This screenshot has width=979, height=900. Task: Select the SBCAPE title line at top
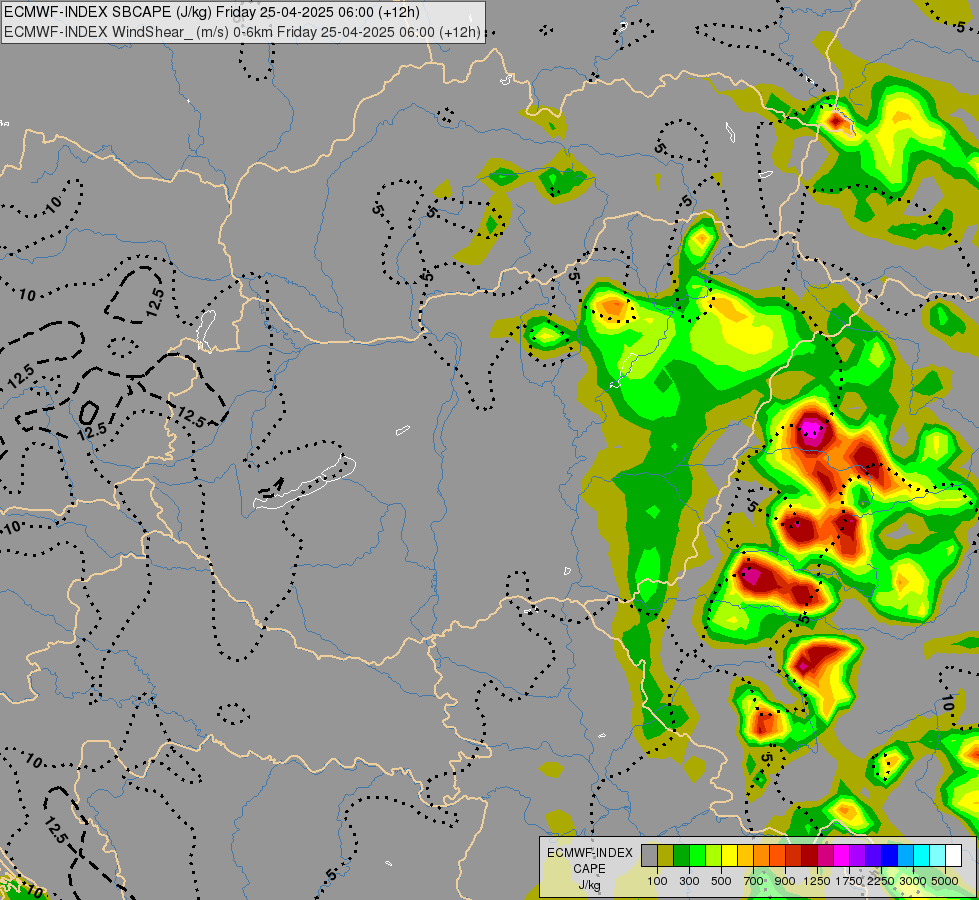coord(212,12)
